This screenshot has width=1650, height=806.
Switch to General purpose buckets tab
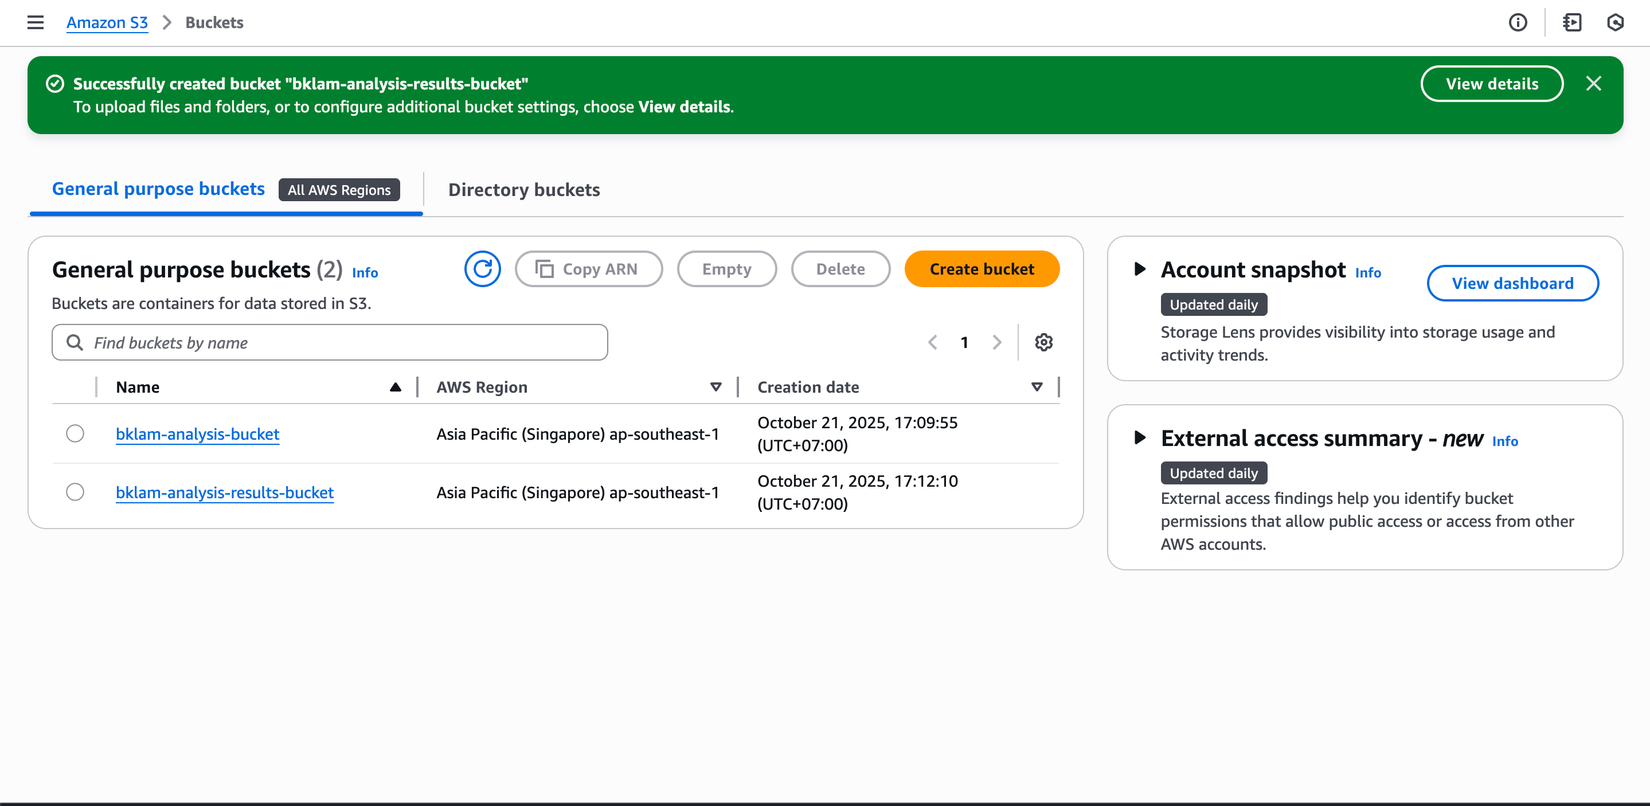pos(158,189)
